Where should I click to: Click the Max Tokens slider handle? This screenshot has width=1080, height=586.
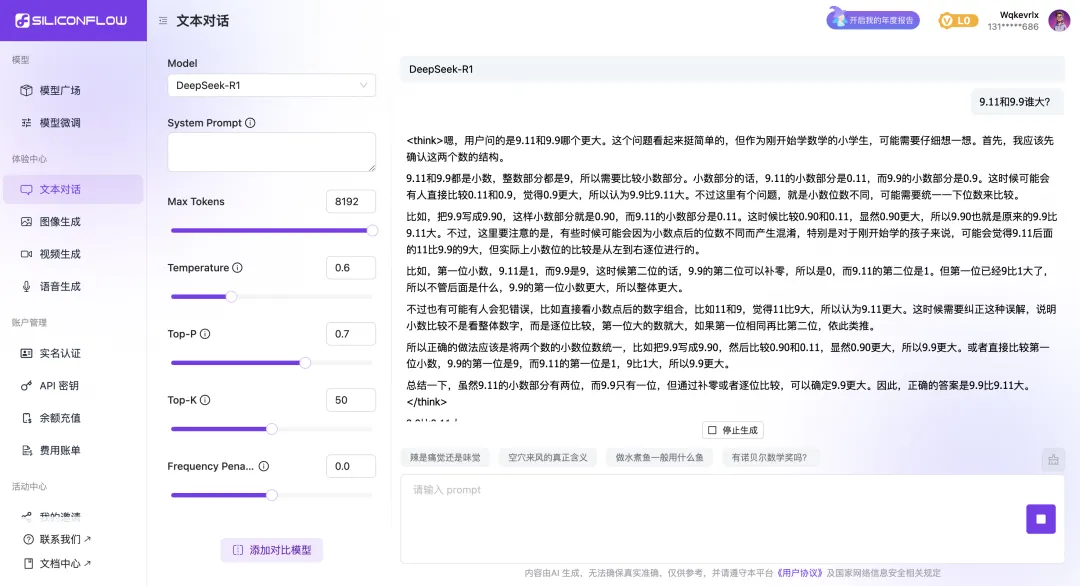tap(372, 231)
